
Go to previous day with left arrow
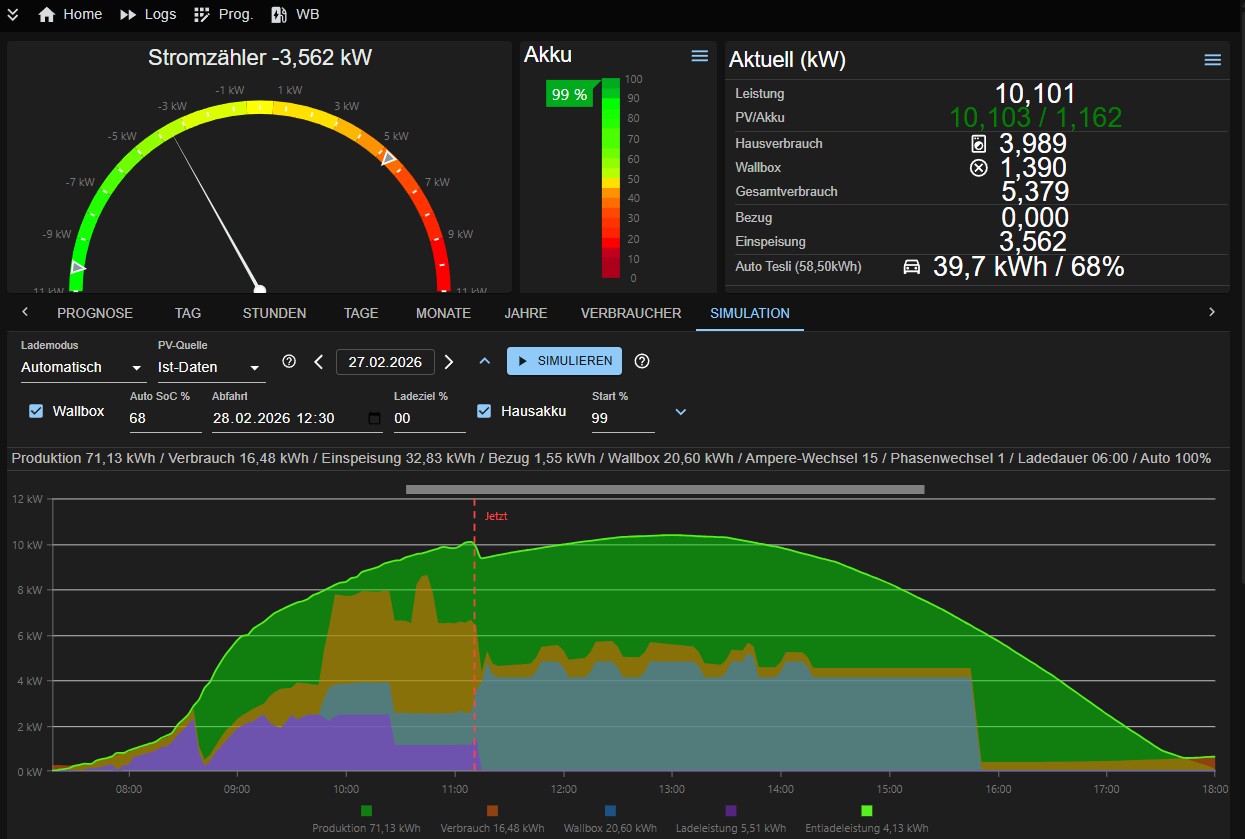pyautogui.click(x=319, y=361)
